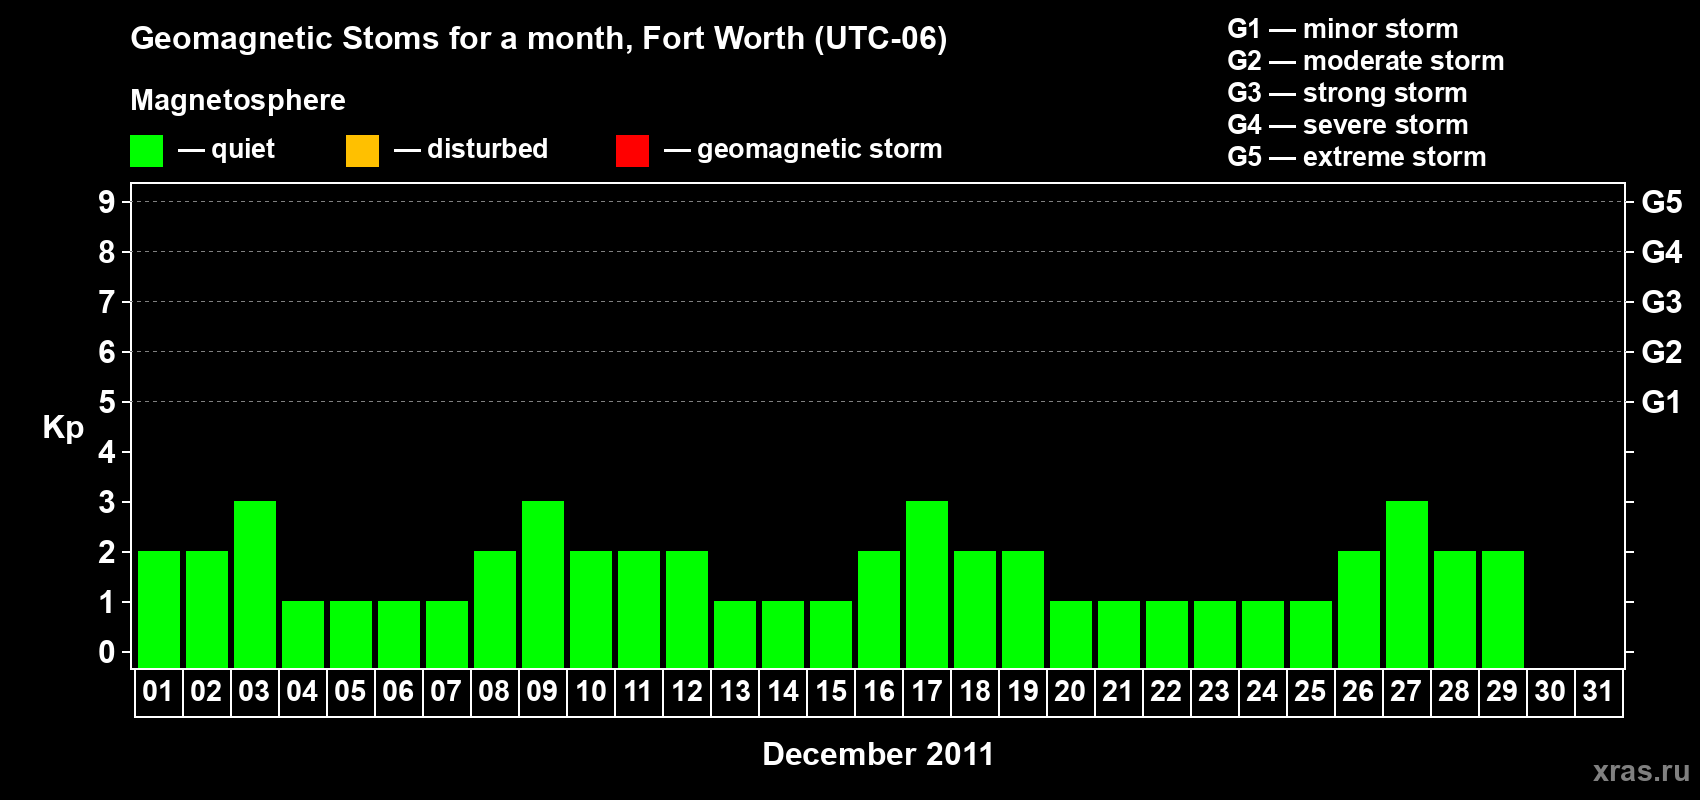Click the quiet legend label
The image size is (1700, 800).
(x=243, y=149)
